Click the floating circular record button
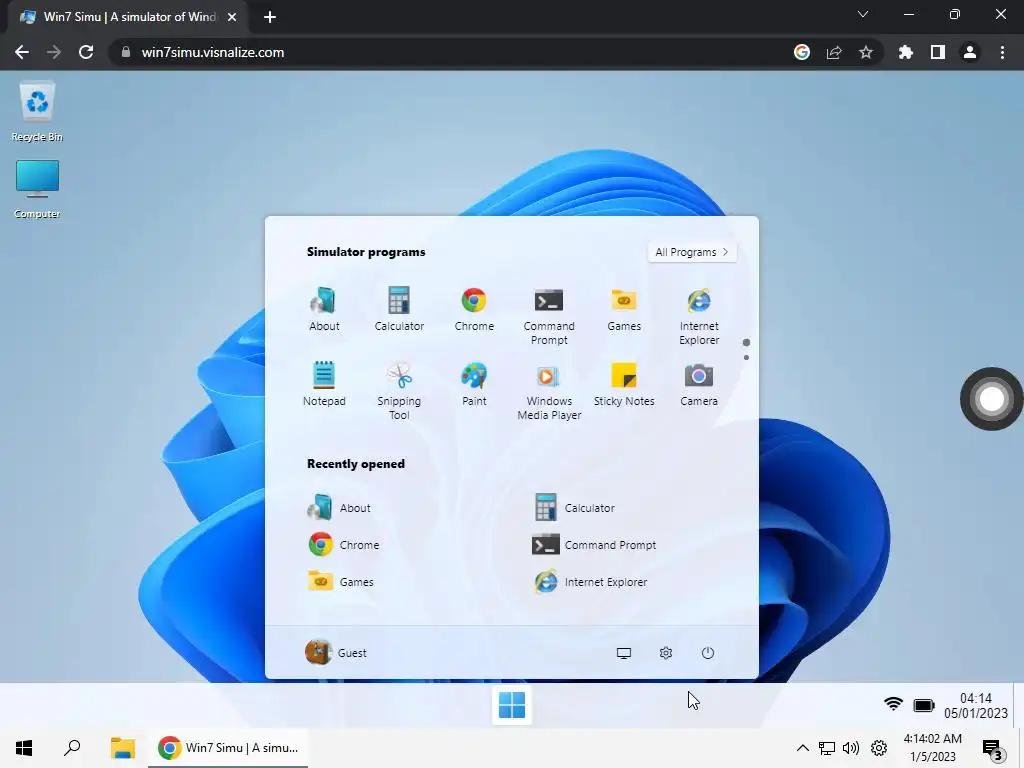 point(991,398)
